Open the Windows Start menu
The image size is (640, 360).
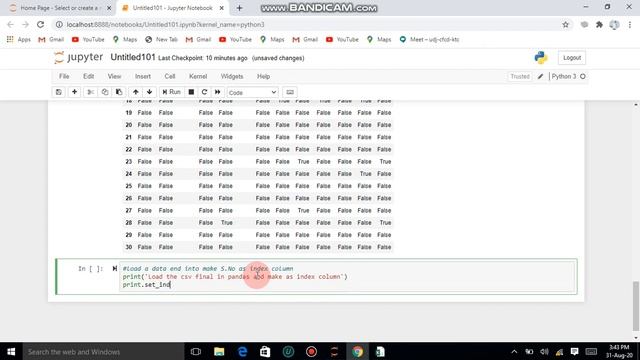[x=11, y=351]
